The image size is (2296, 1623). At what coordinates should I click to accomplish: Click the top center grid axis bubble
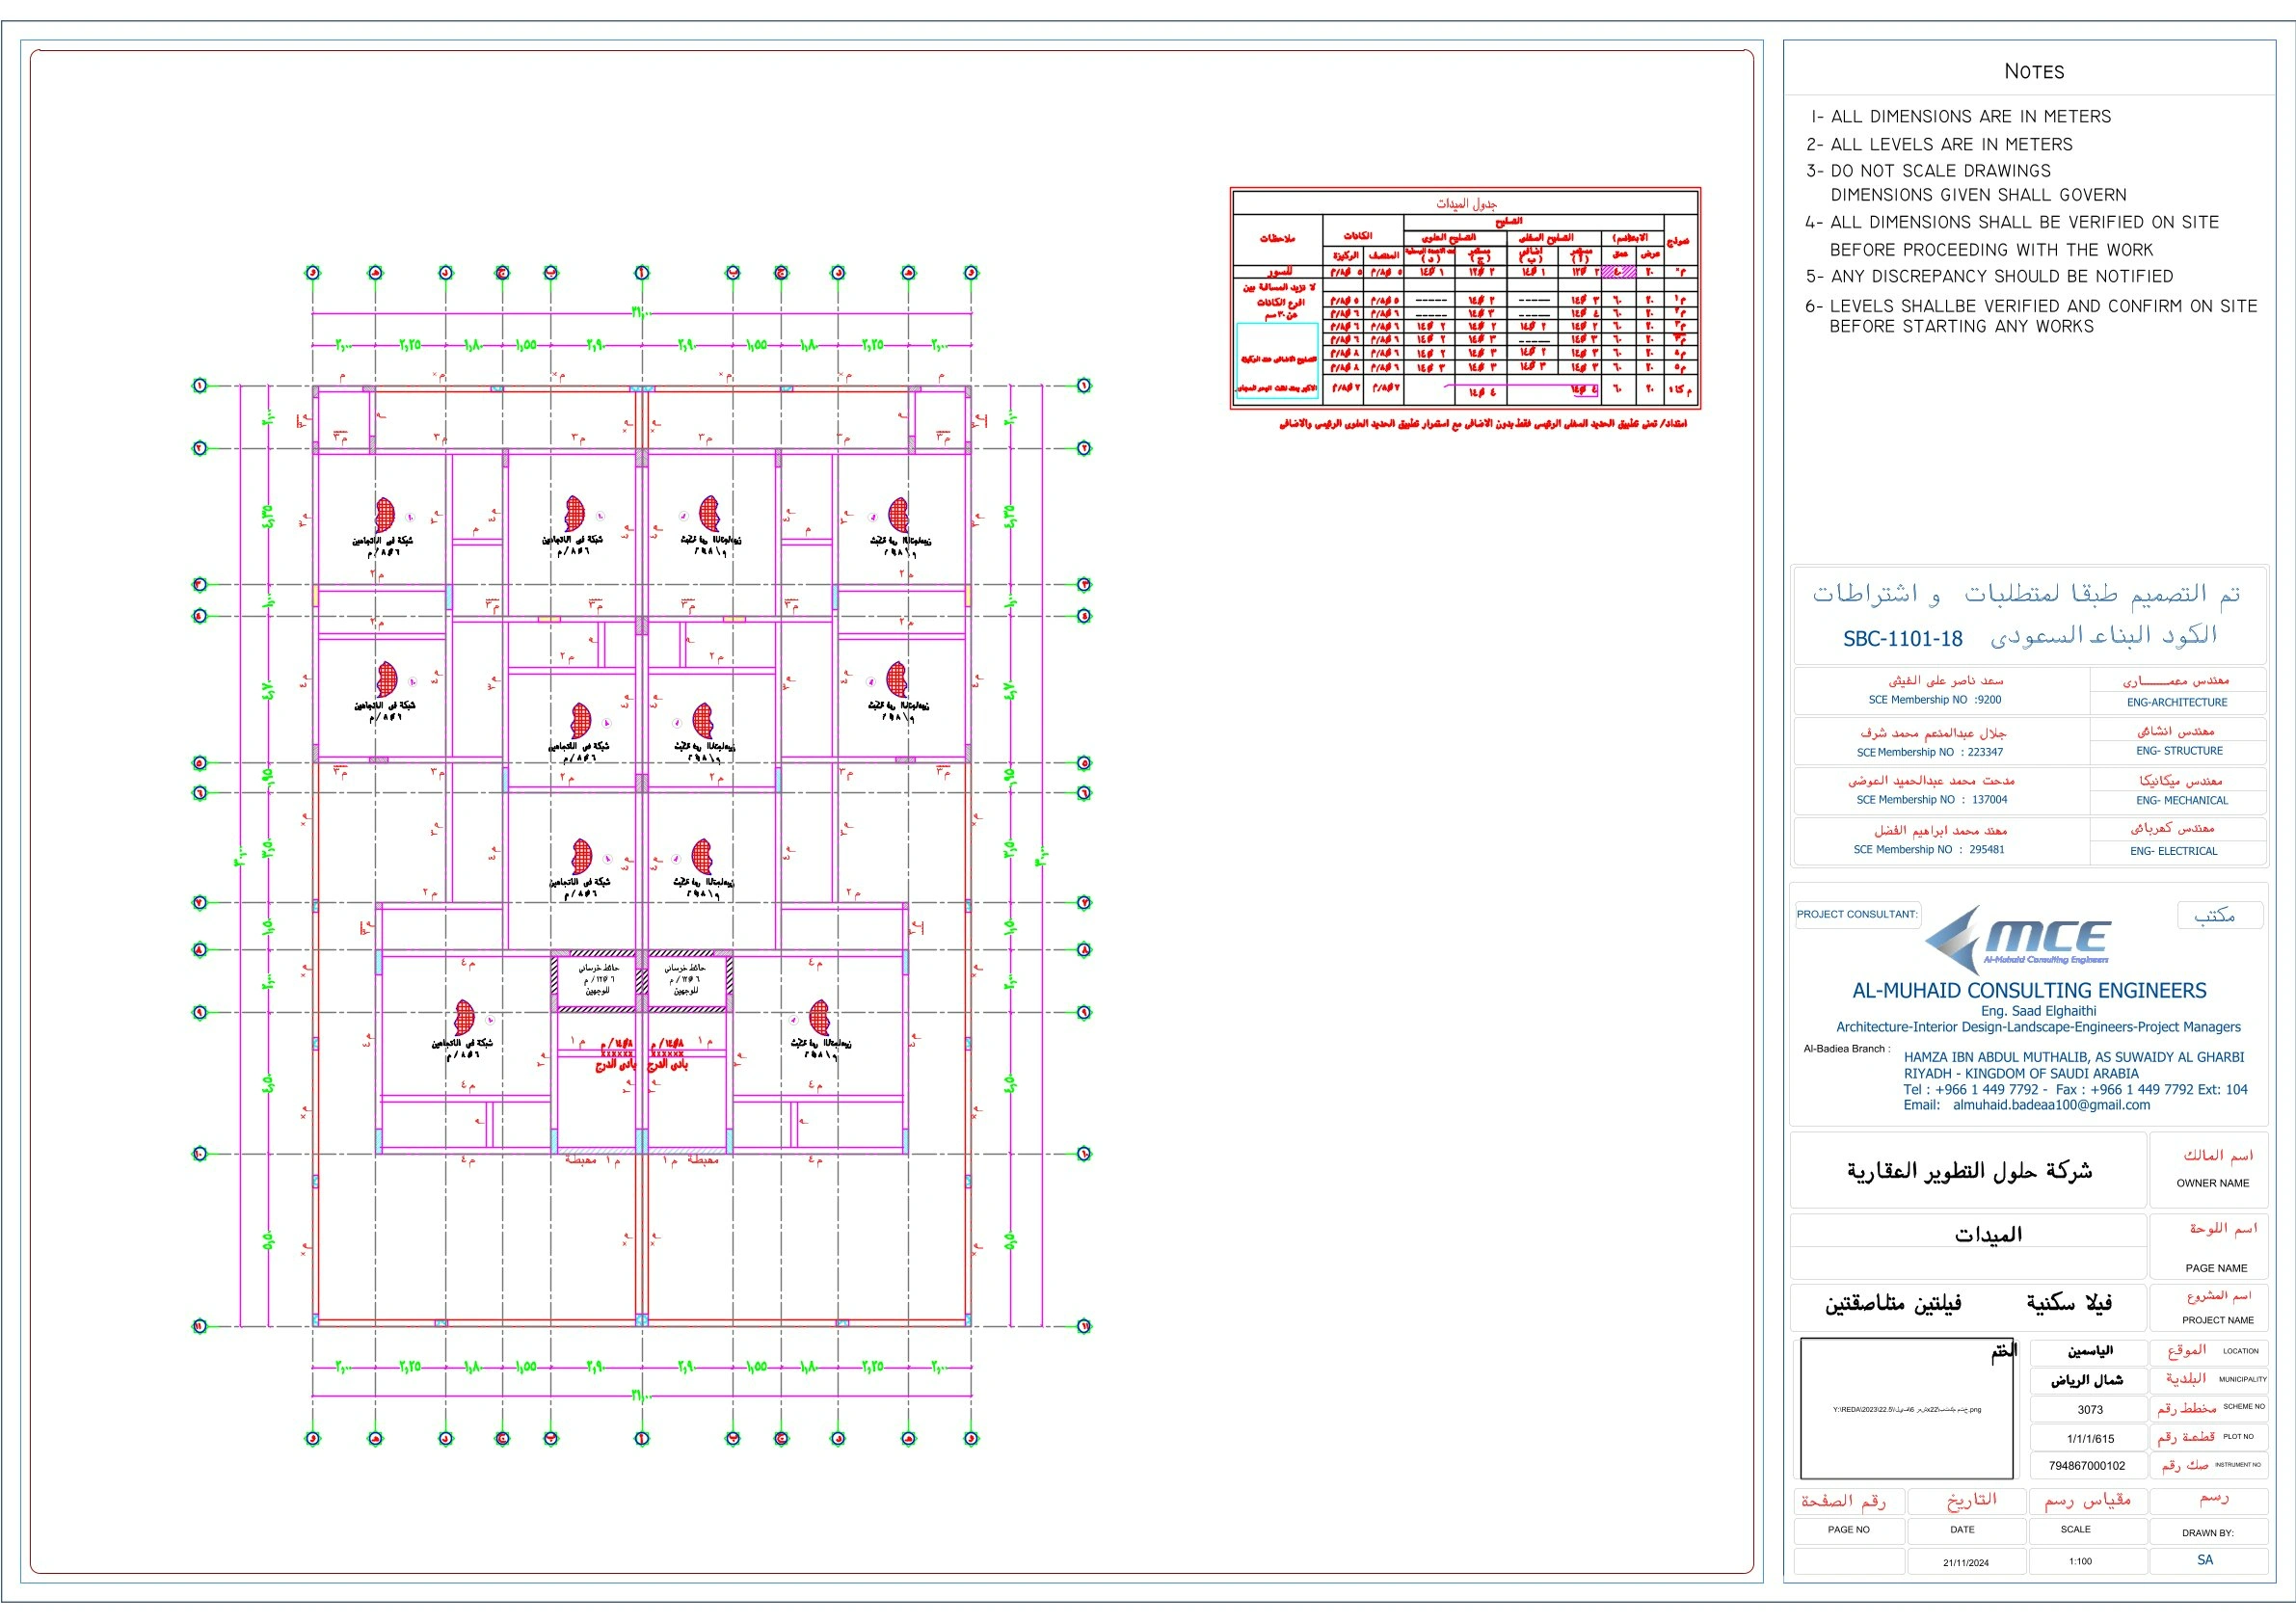[x=642, y=273]
